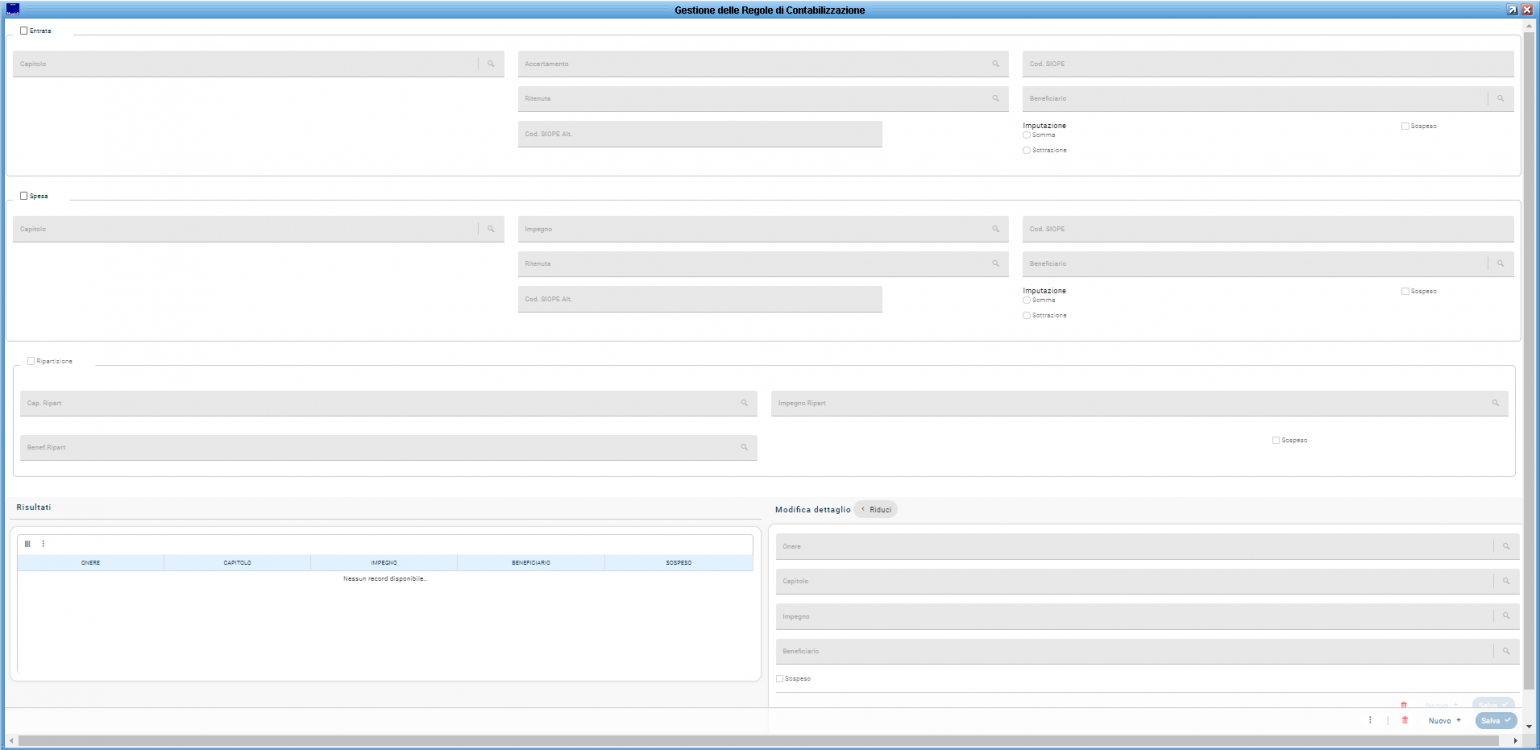Open the Ritenuta lookup in the Spesa section
Viewport: 1540px width, 750px height.
pos(996,264)
